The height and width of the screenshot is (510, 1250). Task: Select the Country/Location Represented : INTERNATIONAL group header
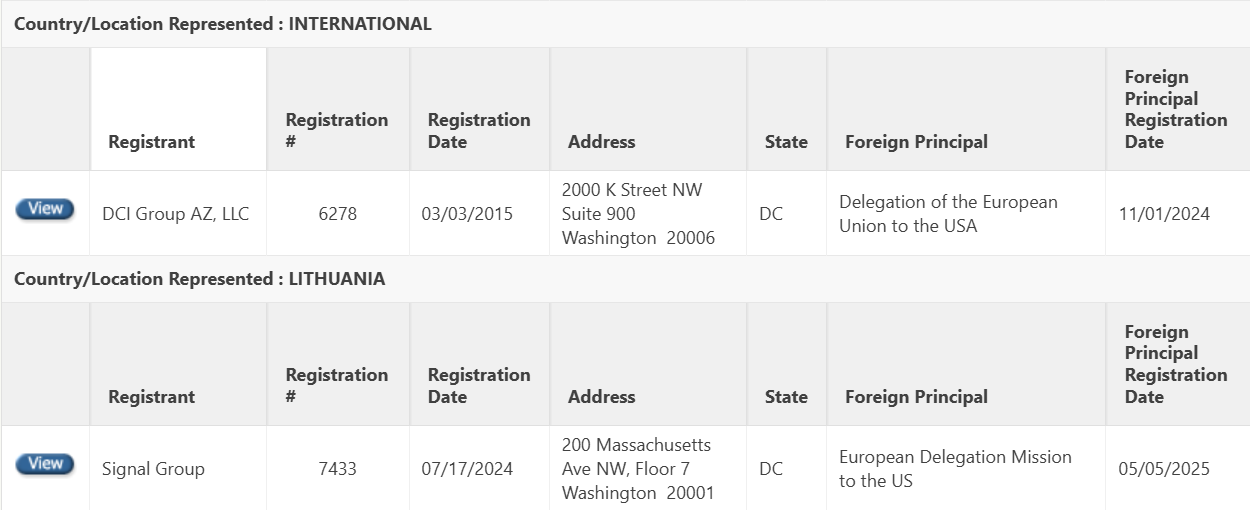click(625, 24)
